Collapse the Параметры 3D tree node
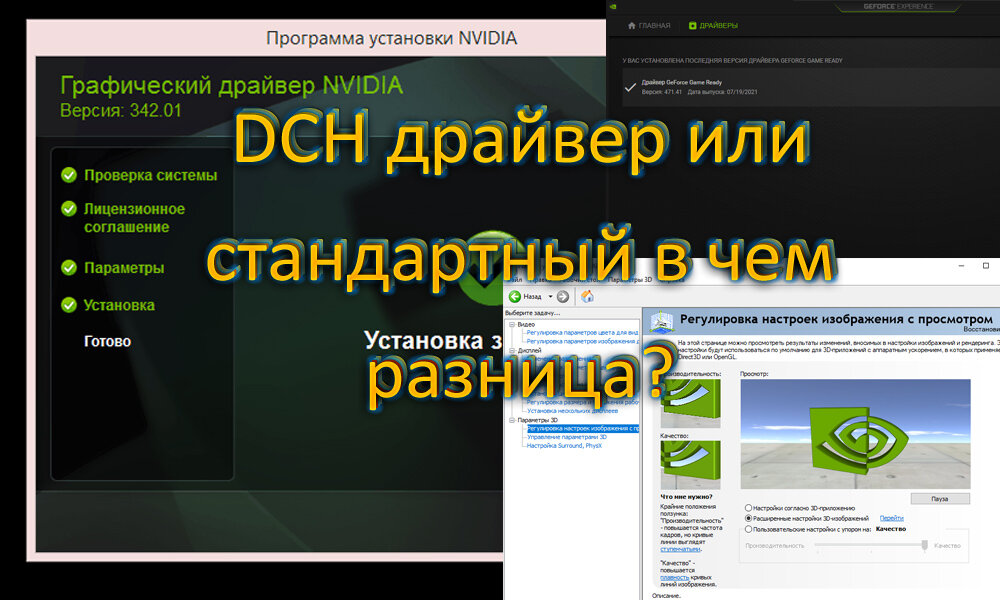The image size is (1000, 600). point(511,420)
